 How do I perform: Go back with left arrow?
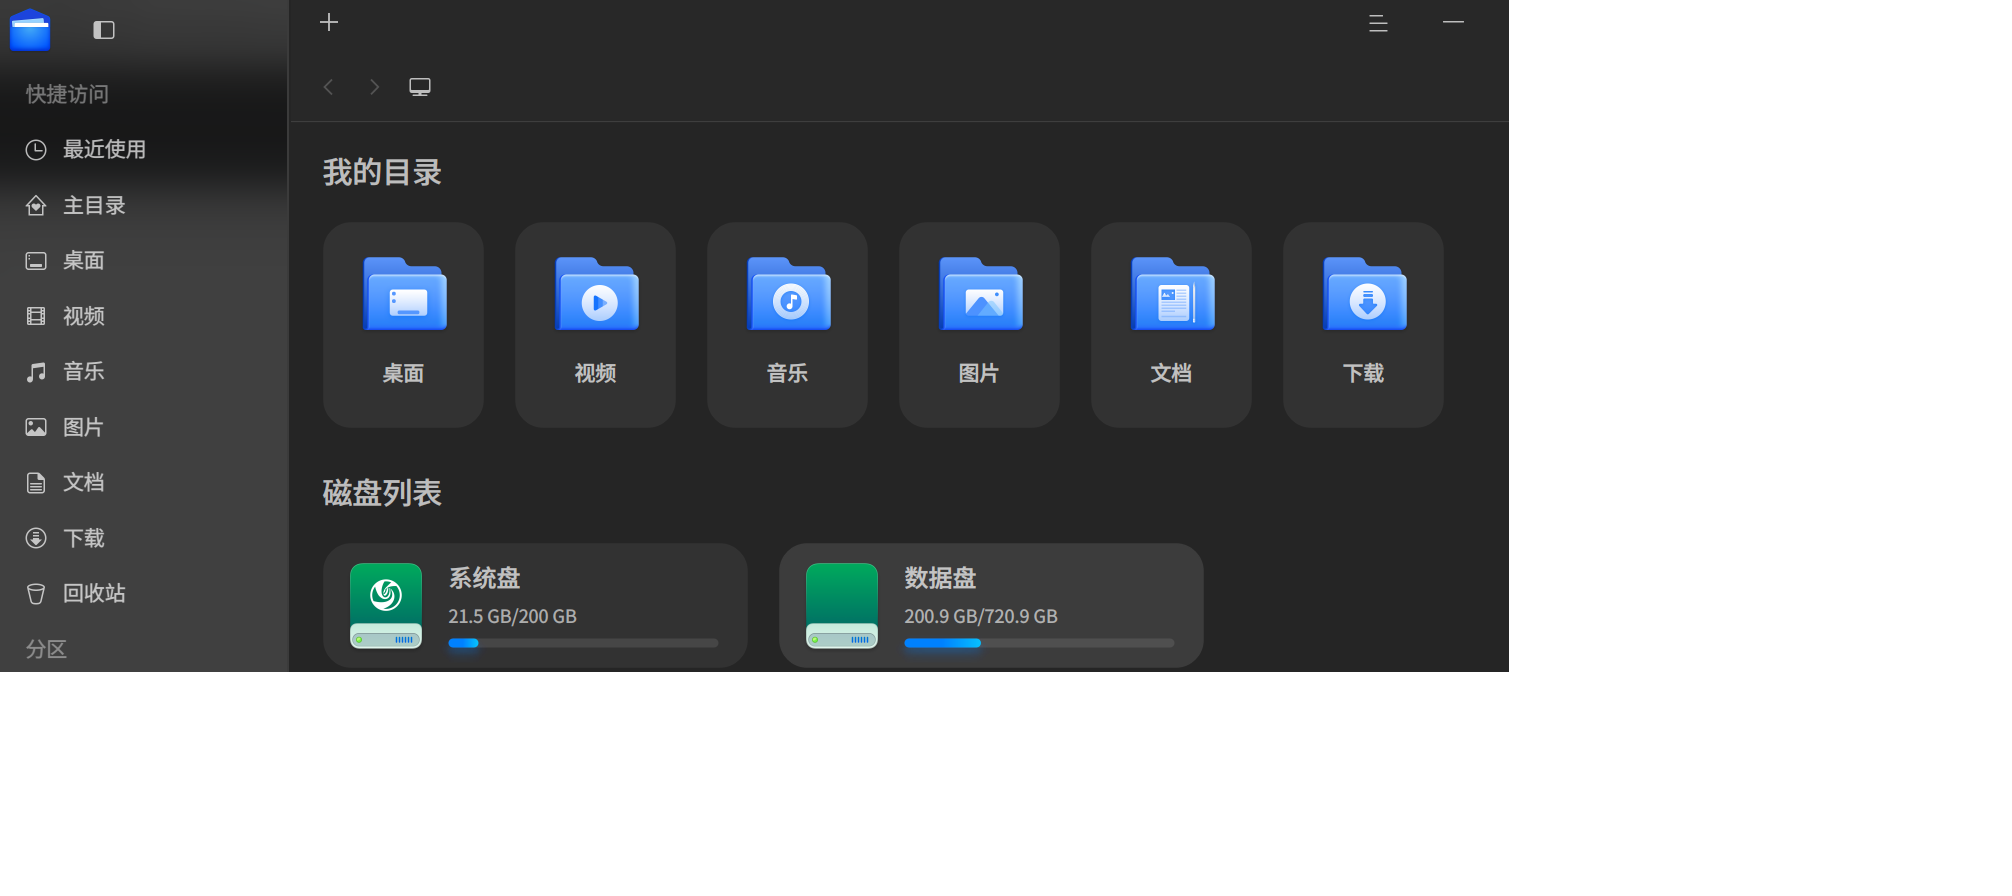pyautogui.click(x=328, y=87)
